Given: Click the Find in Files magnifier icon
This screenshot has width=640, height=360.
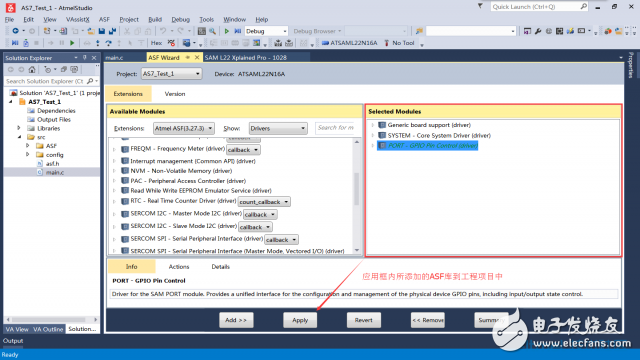Looking at the screenshot, I should pyautogui.click(x=212, y=31).
